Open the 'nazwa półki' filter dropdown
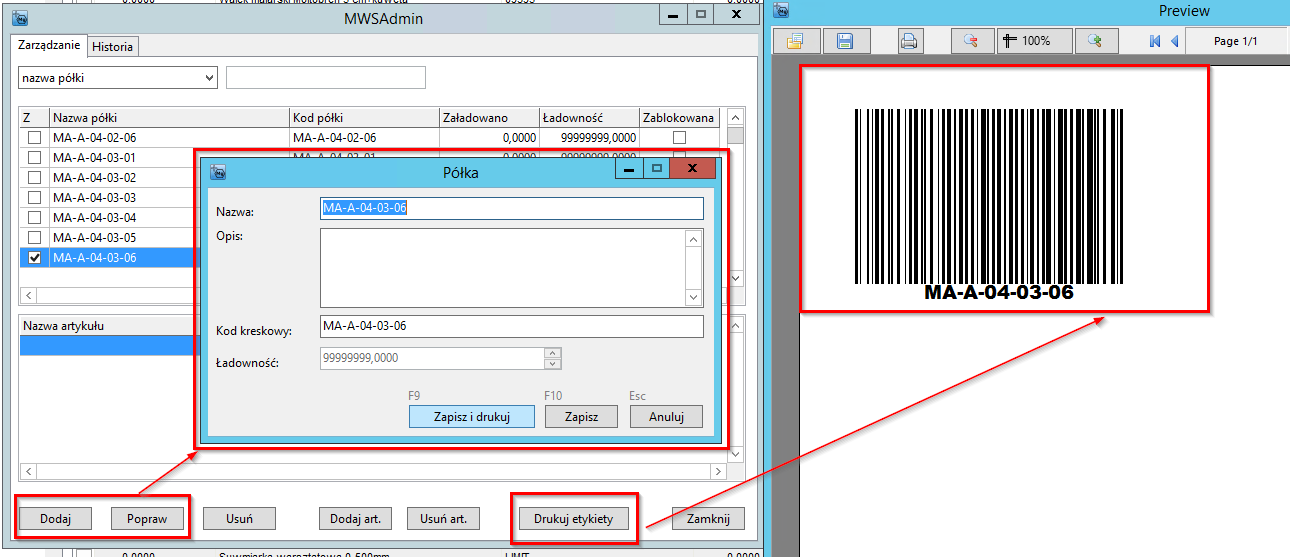 tap(118, 77)
